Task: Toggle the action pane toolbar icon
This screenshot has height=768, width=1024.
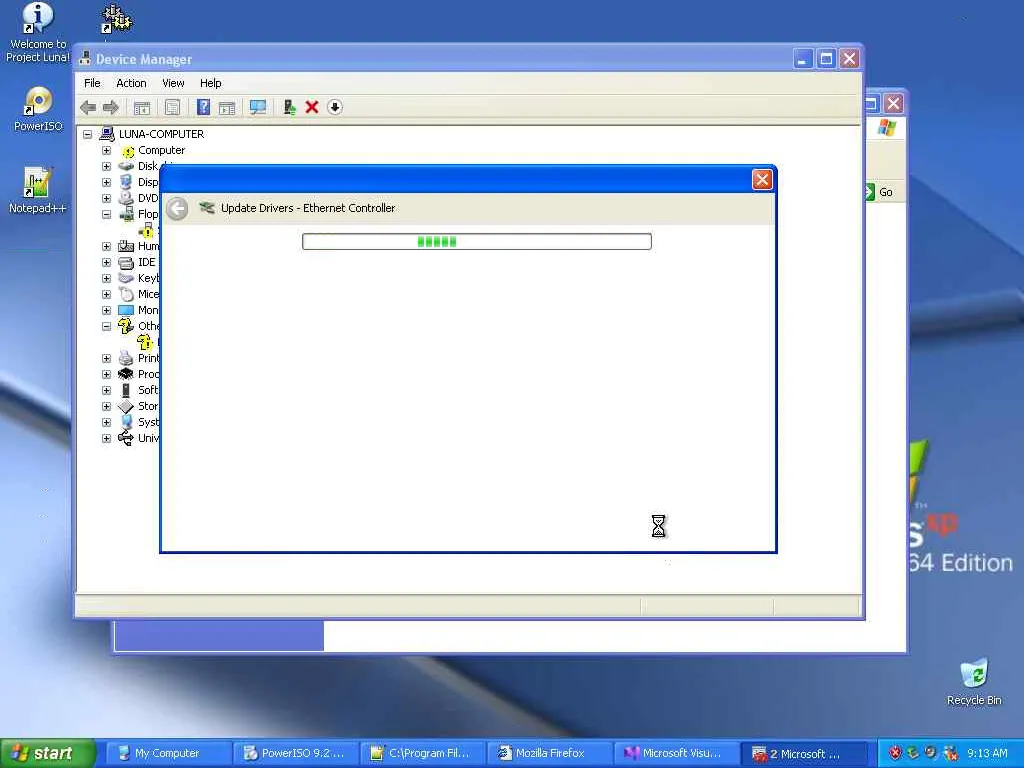Action: 227,108
